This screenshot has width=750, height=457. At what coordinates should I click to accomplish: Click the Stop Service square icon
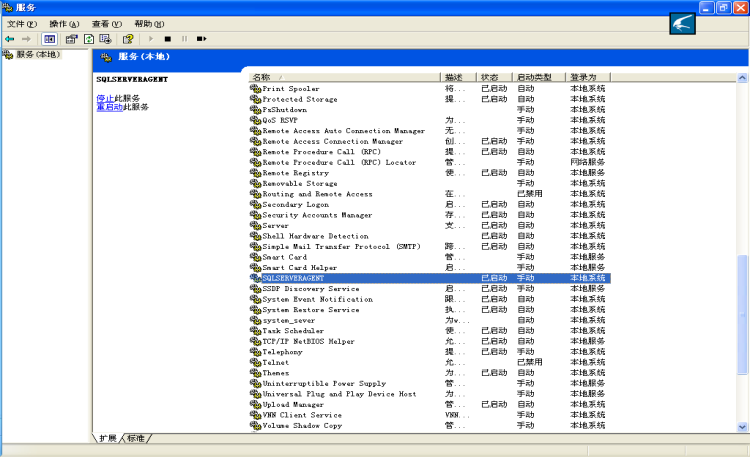167,39
